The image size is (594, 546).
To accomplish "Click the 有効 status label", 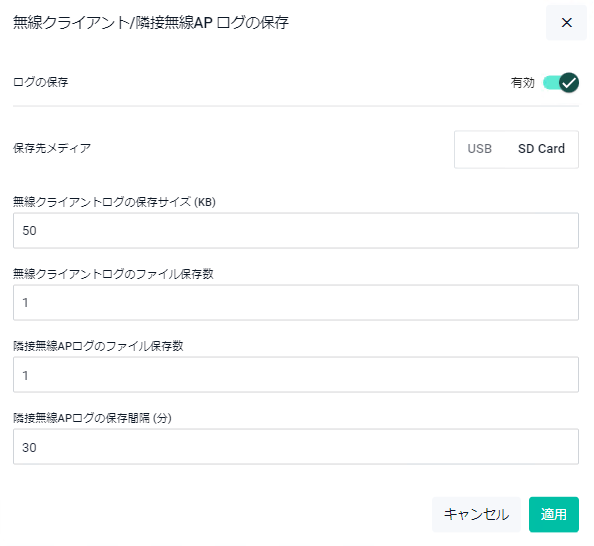I will [522, 83].
